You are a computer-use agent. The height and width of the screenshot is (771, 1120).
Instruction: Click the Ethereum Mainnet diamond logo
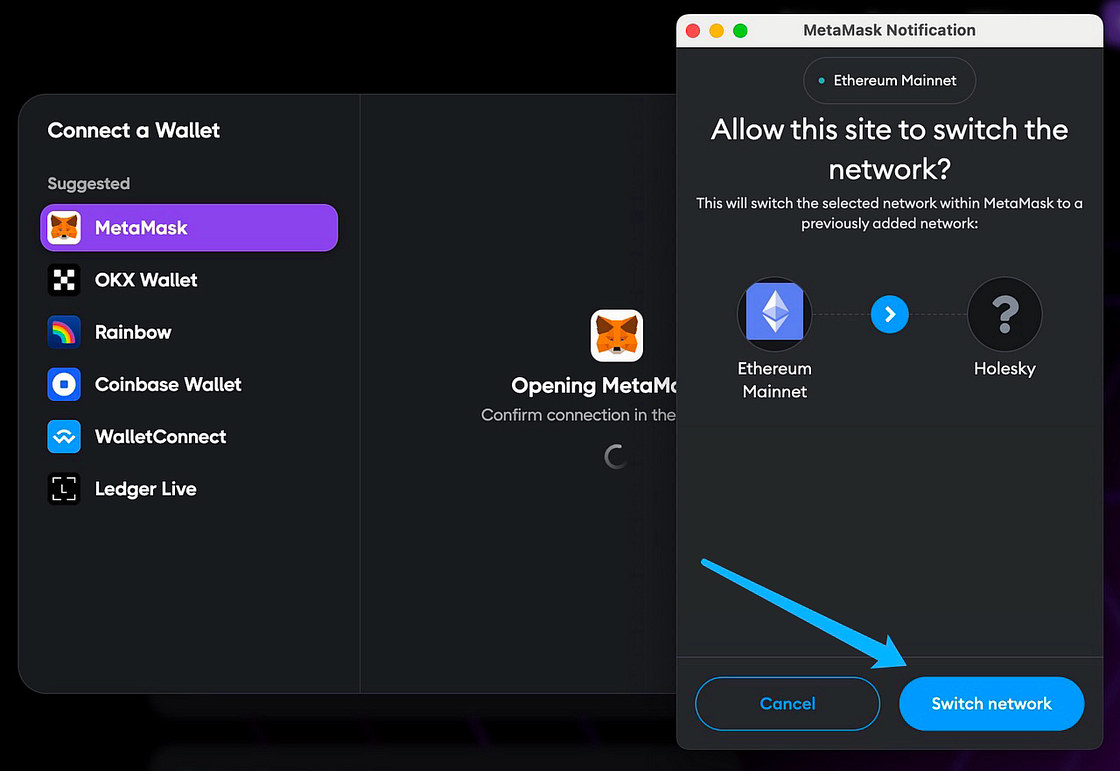coord(775,314)
